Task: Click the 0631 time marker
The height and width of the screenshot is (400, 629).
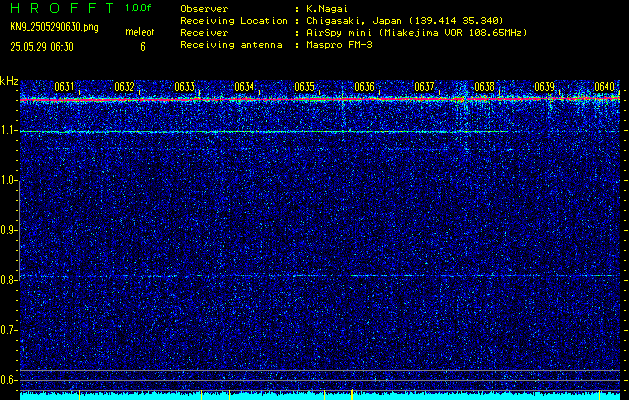Action: pos(64,87)
